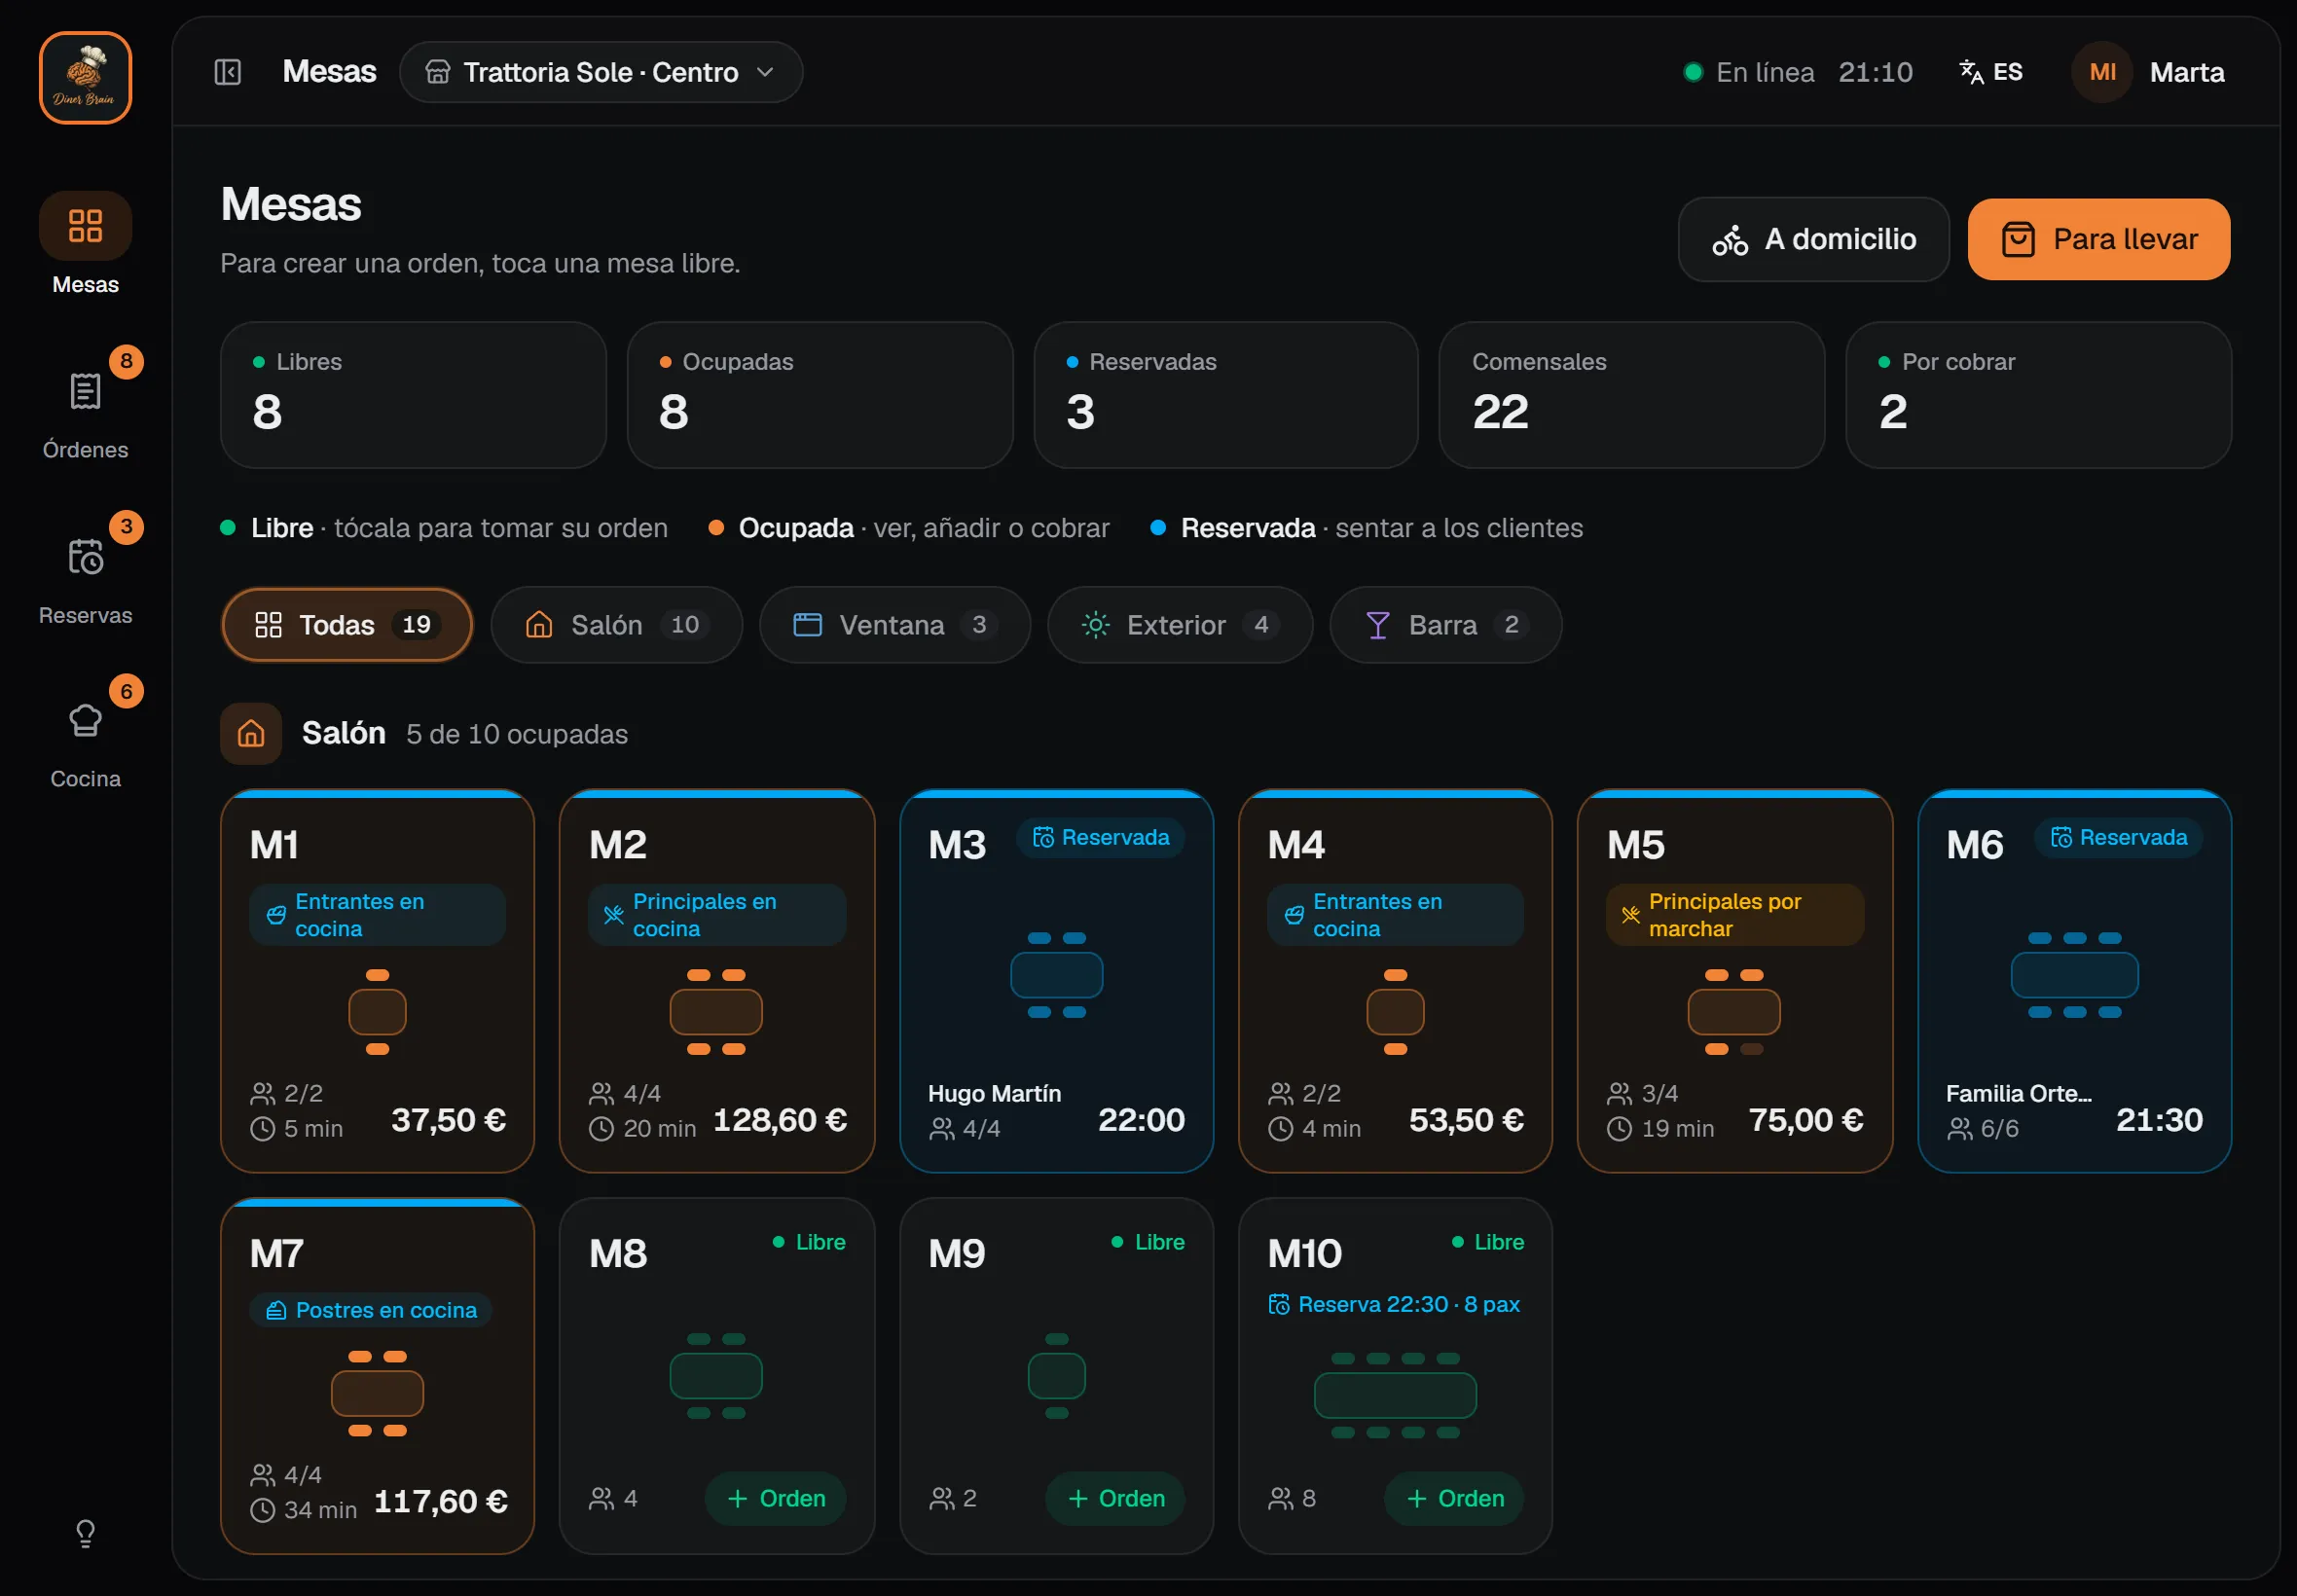Open the Ocupadas summary card

[820, 395]
